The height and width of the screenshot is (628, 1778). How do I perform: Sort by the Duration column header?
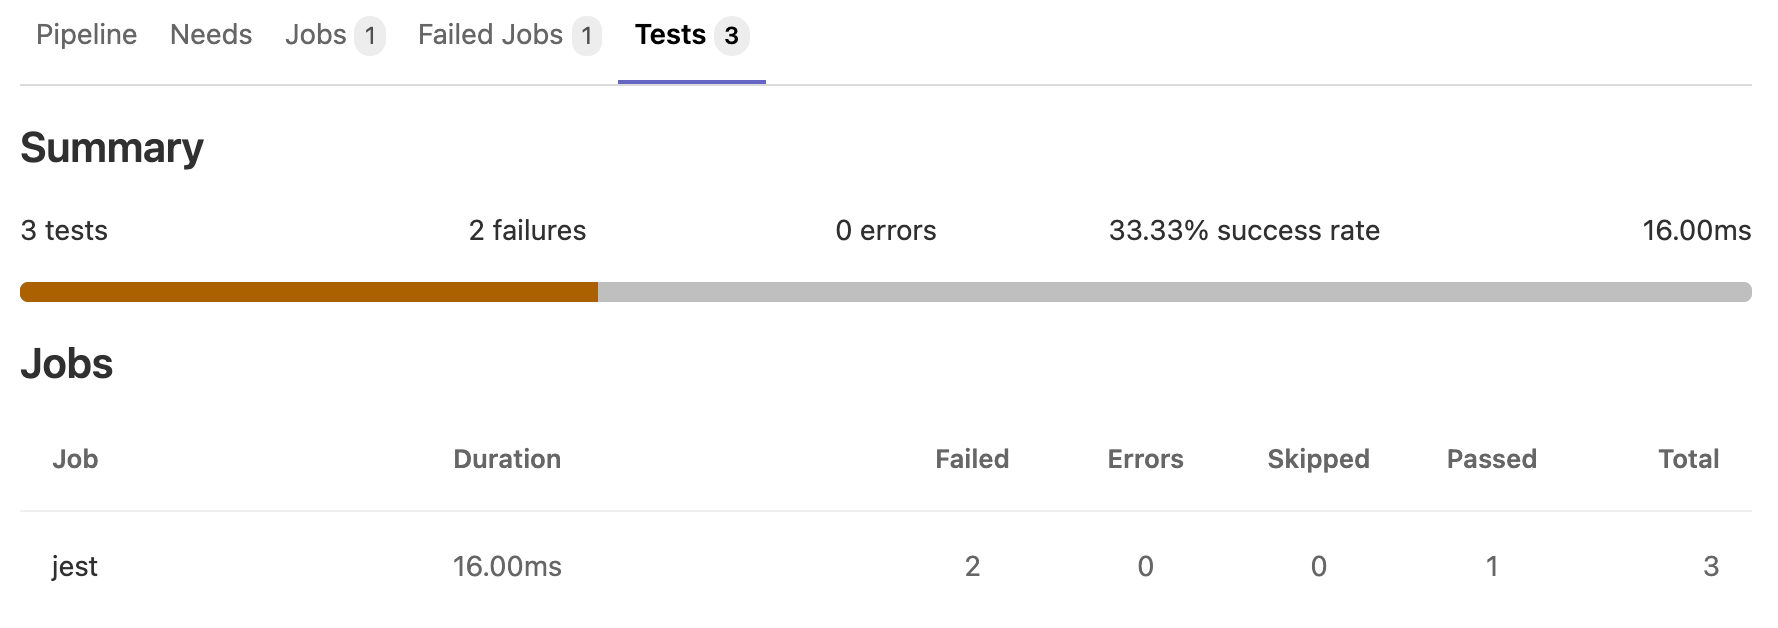click(x=507, y=459)
